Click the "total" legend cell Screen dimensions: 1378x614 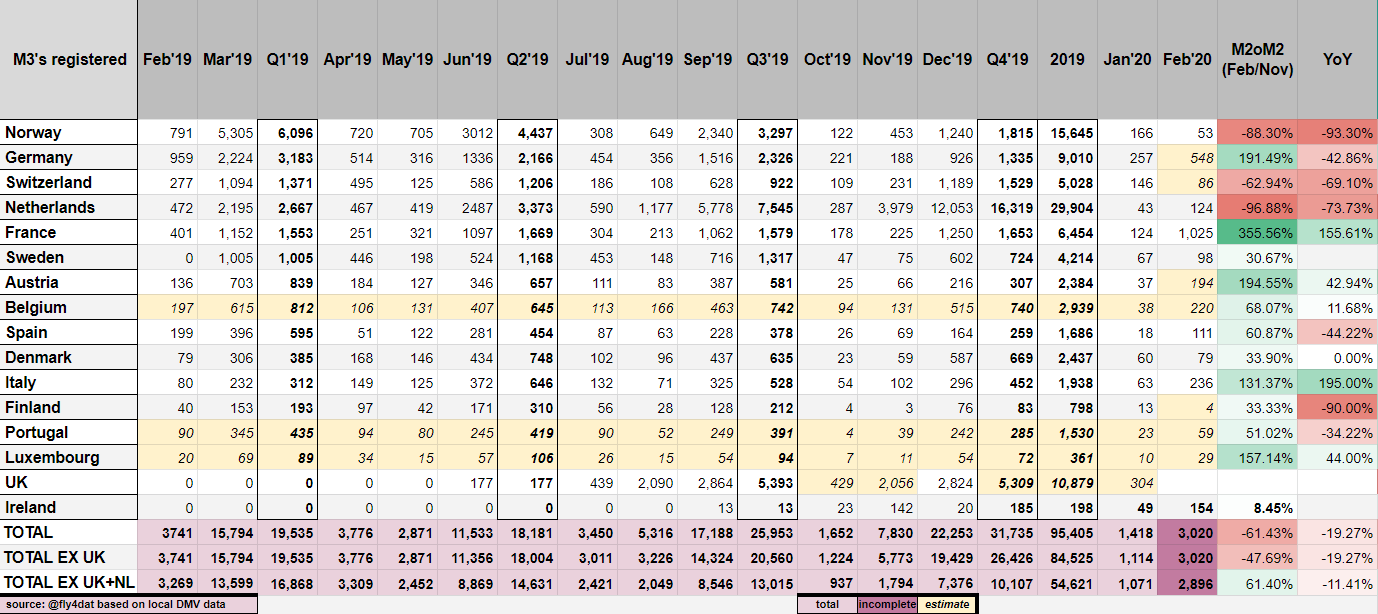click(828, 604)
